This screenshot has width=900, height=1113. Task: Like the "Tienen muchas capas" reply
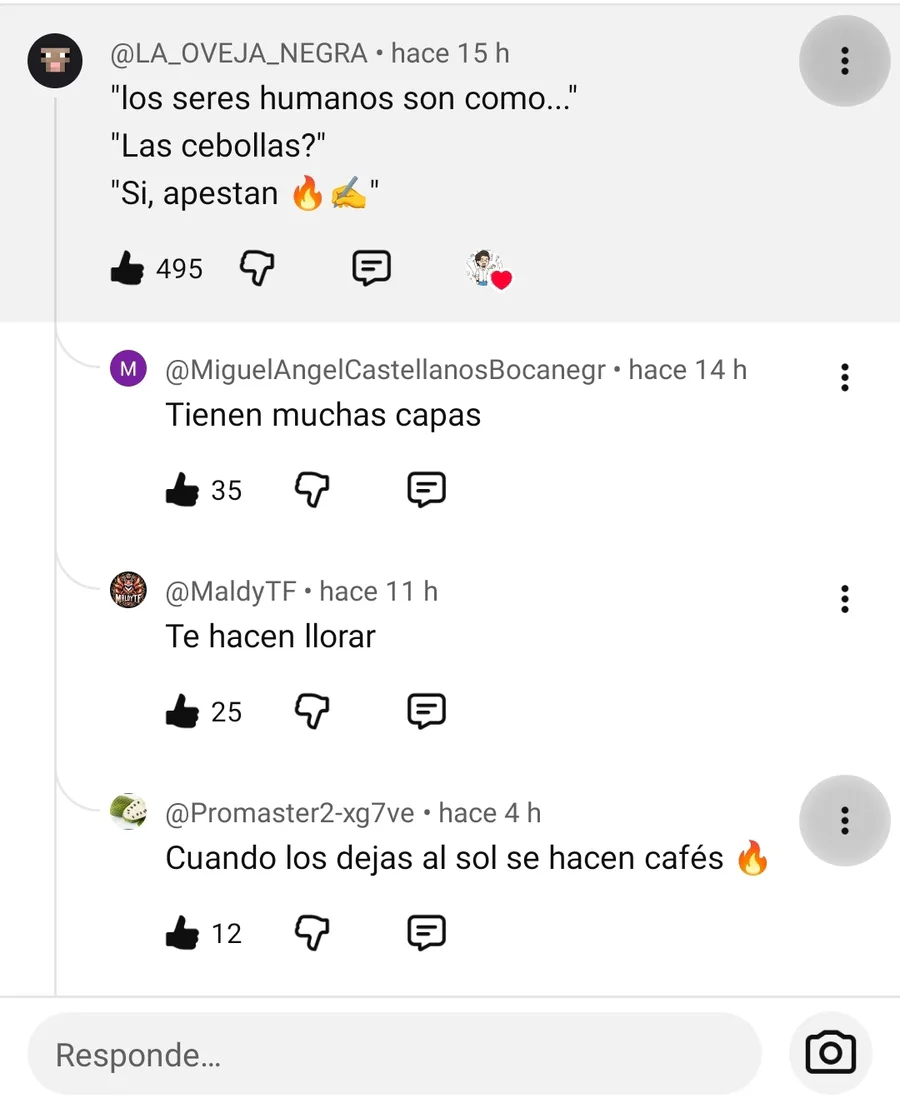182,490
